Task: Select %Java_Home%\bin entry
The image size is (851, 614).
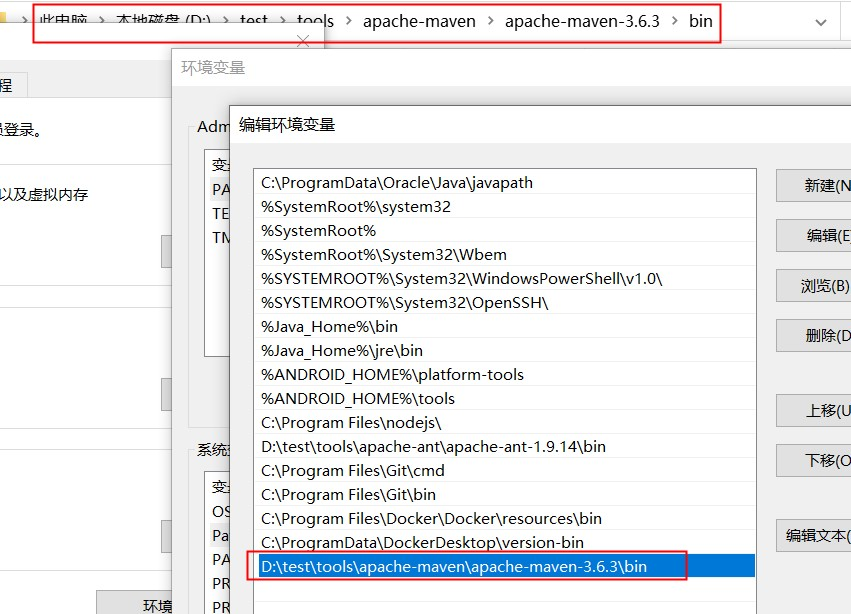Action: 505,326
